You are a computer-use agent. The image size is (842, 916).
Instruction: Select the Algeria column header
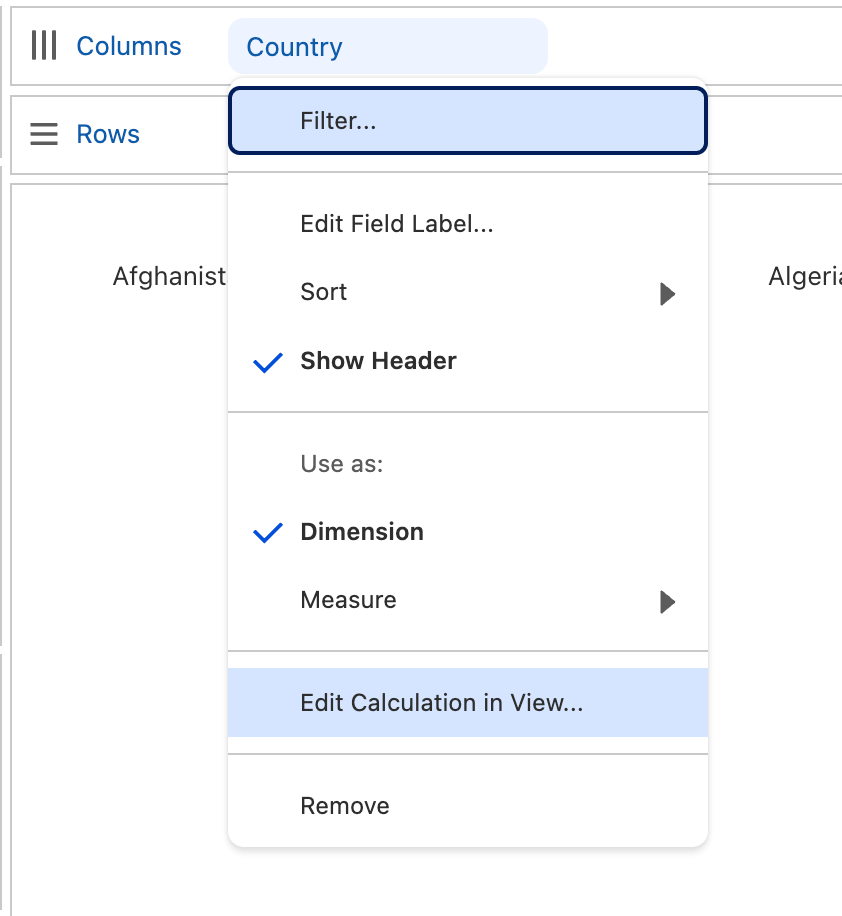point(804,277)
